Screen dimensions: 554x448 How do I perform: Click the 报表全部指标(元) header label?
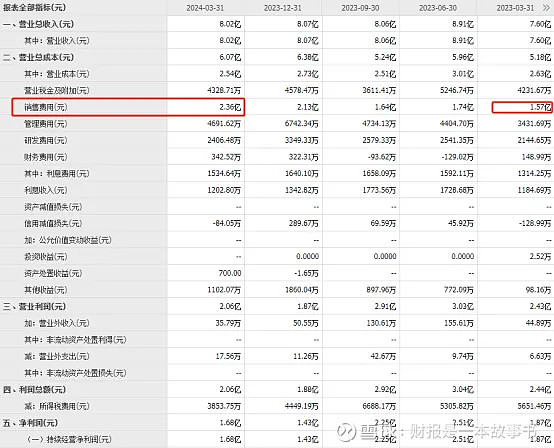[x=34, y=7]
